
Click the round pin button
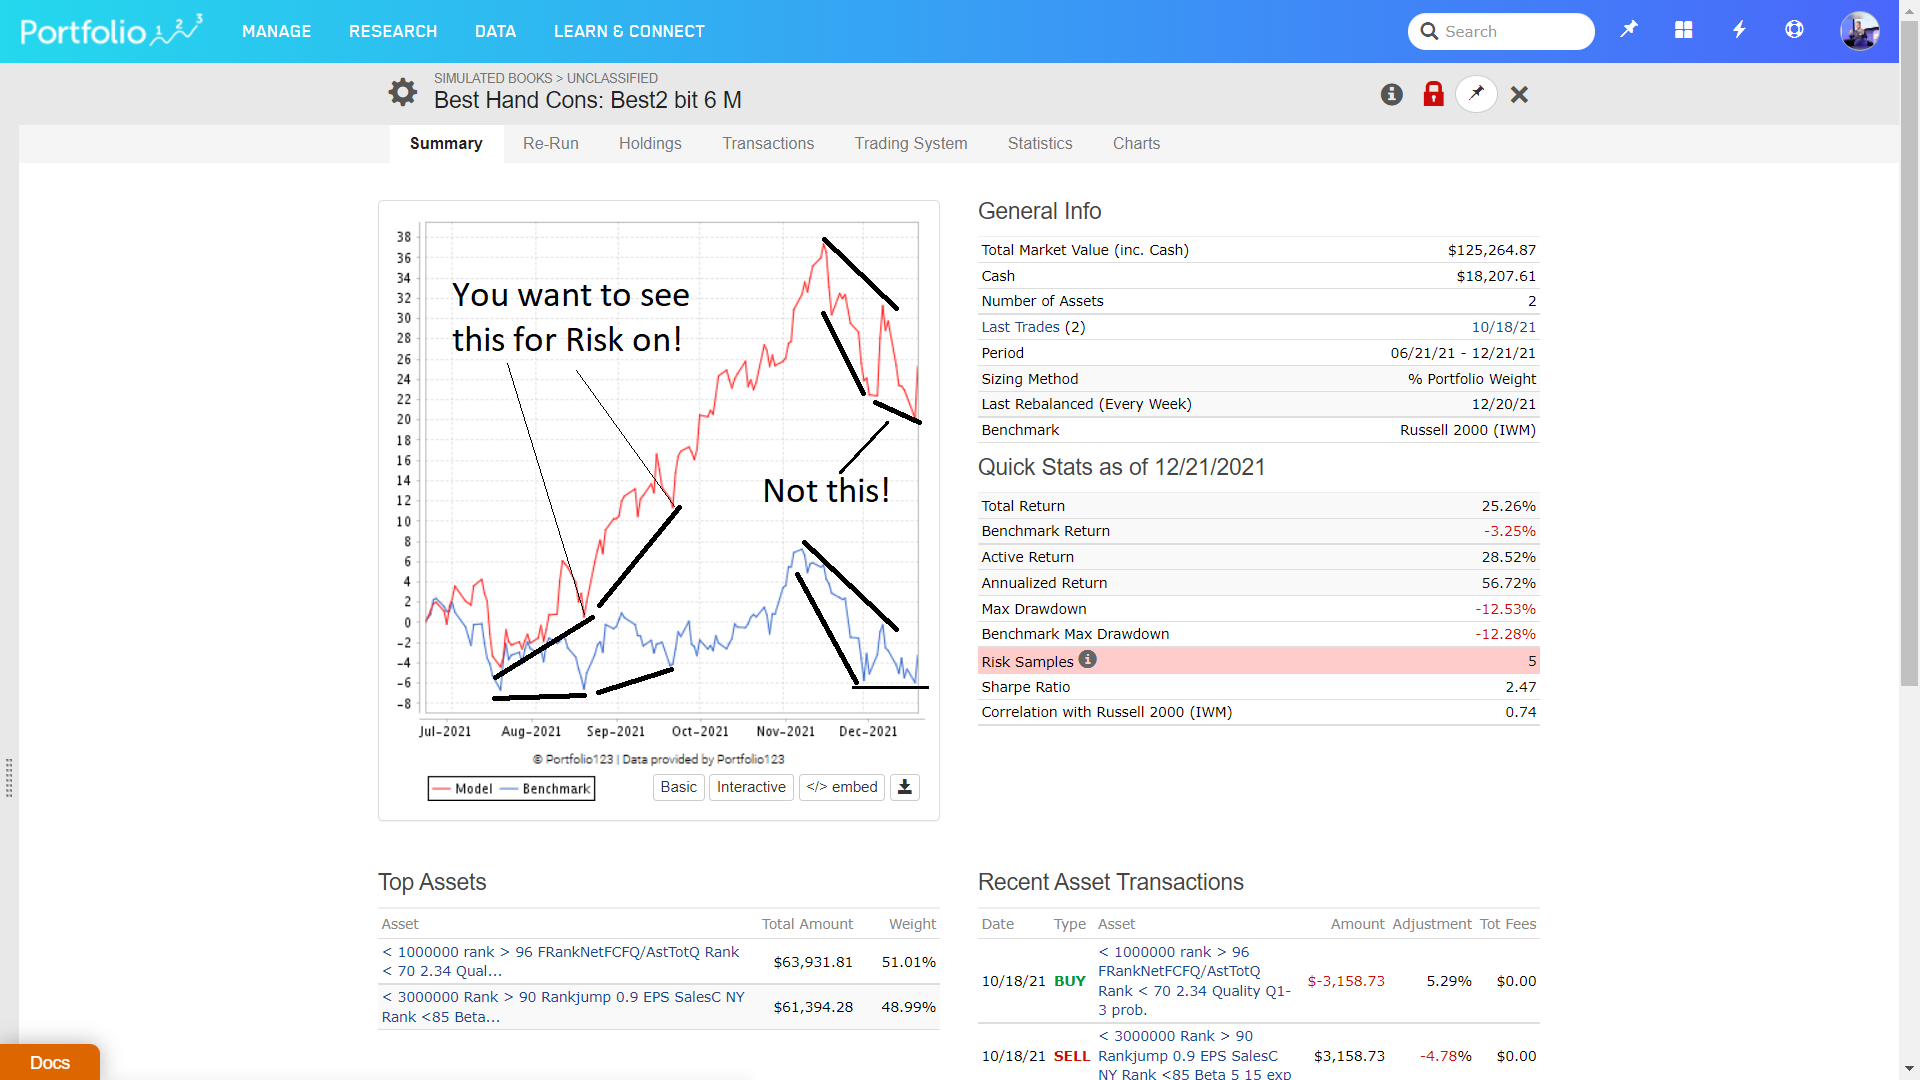click(x=1476, y=94)
